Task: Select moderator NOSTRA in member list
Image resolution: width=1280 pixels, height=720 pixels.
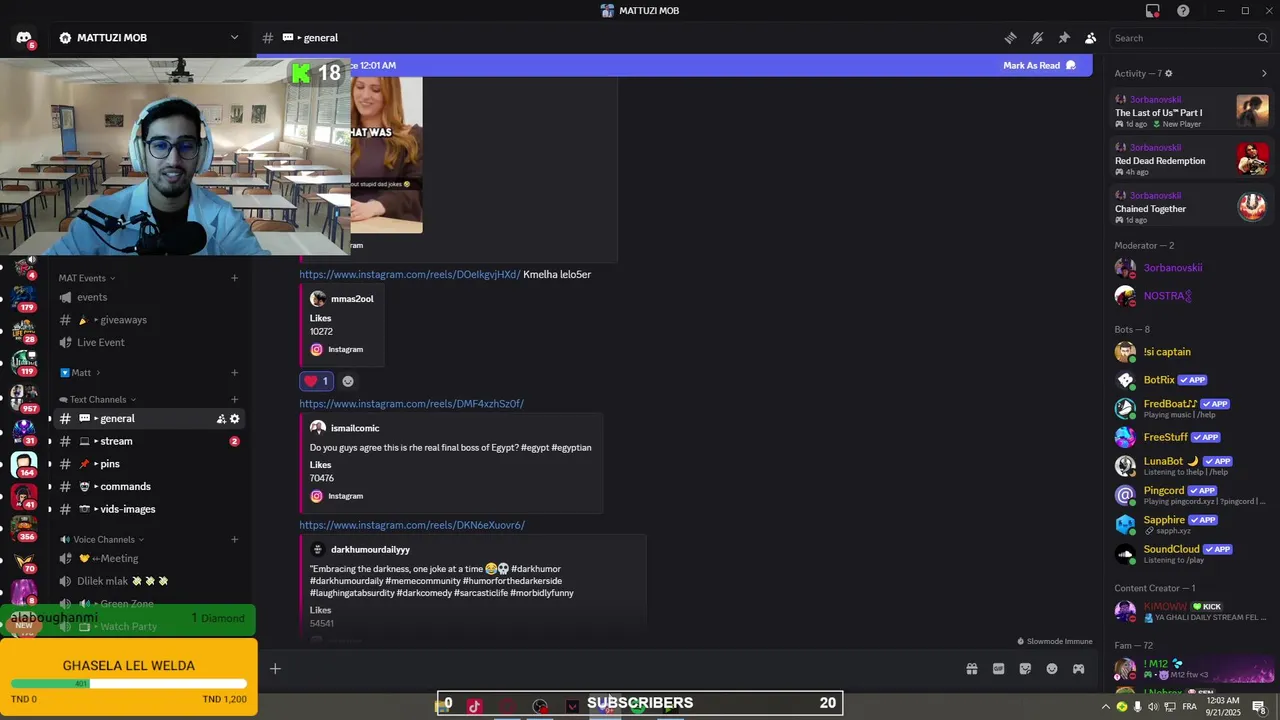Action: pos(1191,296)
